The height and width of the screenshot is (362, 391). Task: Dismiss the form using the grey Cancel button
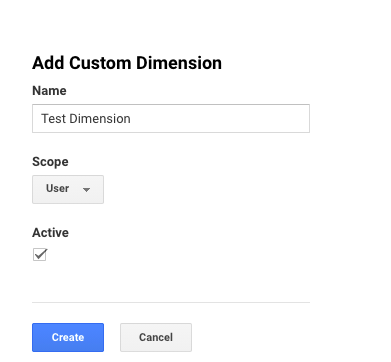pos(156,337)
